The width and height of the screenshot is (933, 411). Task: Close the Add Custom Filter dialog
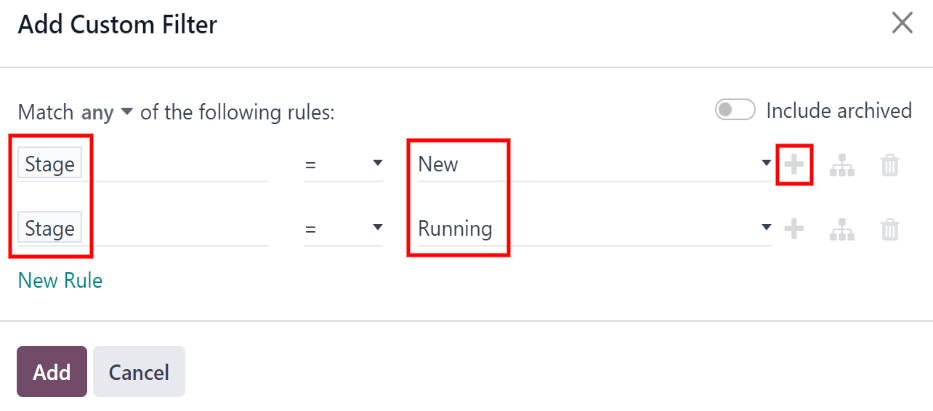[x=902, y=23]
